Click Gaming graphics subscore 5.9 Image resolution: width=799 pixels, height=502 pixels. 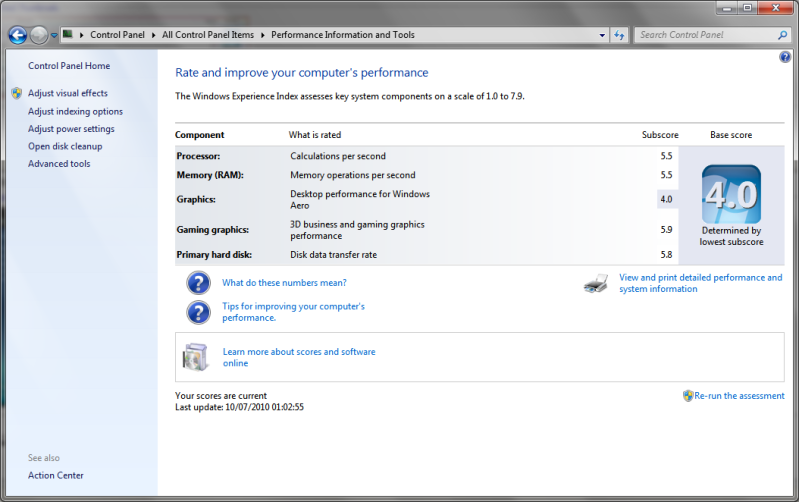667,230
